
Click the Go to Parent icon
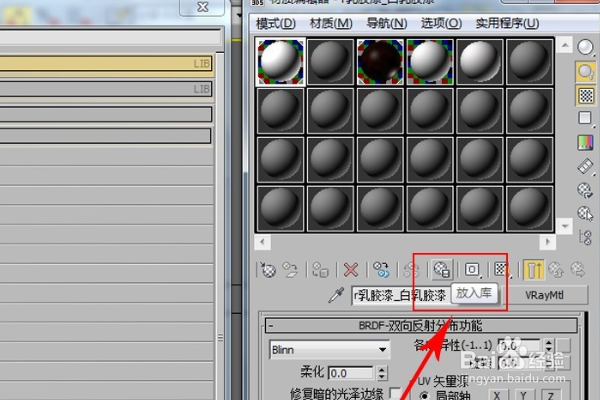pyautogui.click(x=556, y=270)
